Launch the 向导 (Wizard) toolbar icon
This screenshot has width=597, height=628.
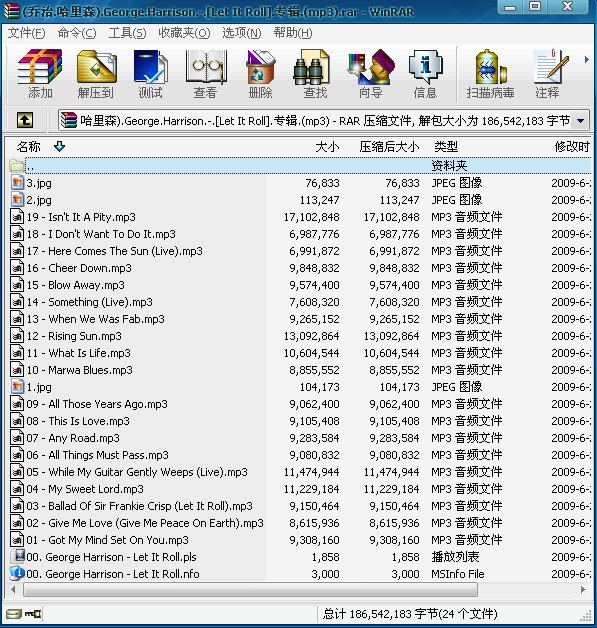coord(371,67)
